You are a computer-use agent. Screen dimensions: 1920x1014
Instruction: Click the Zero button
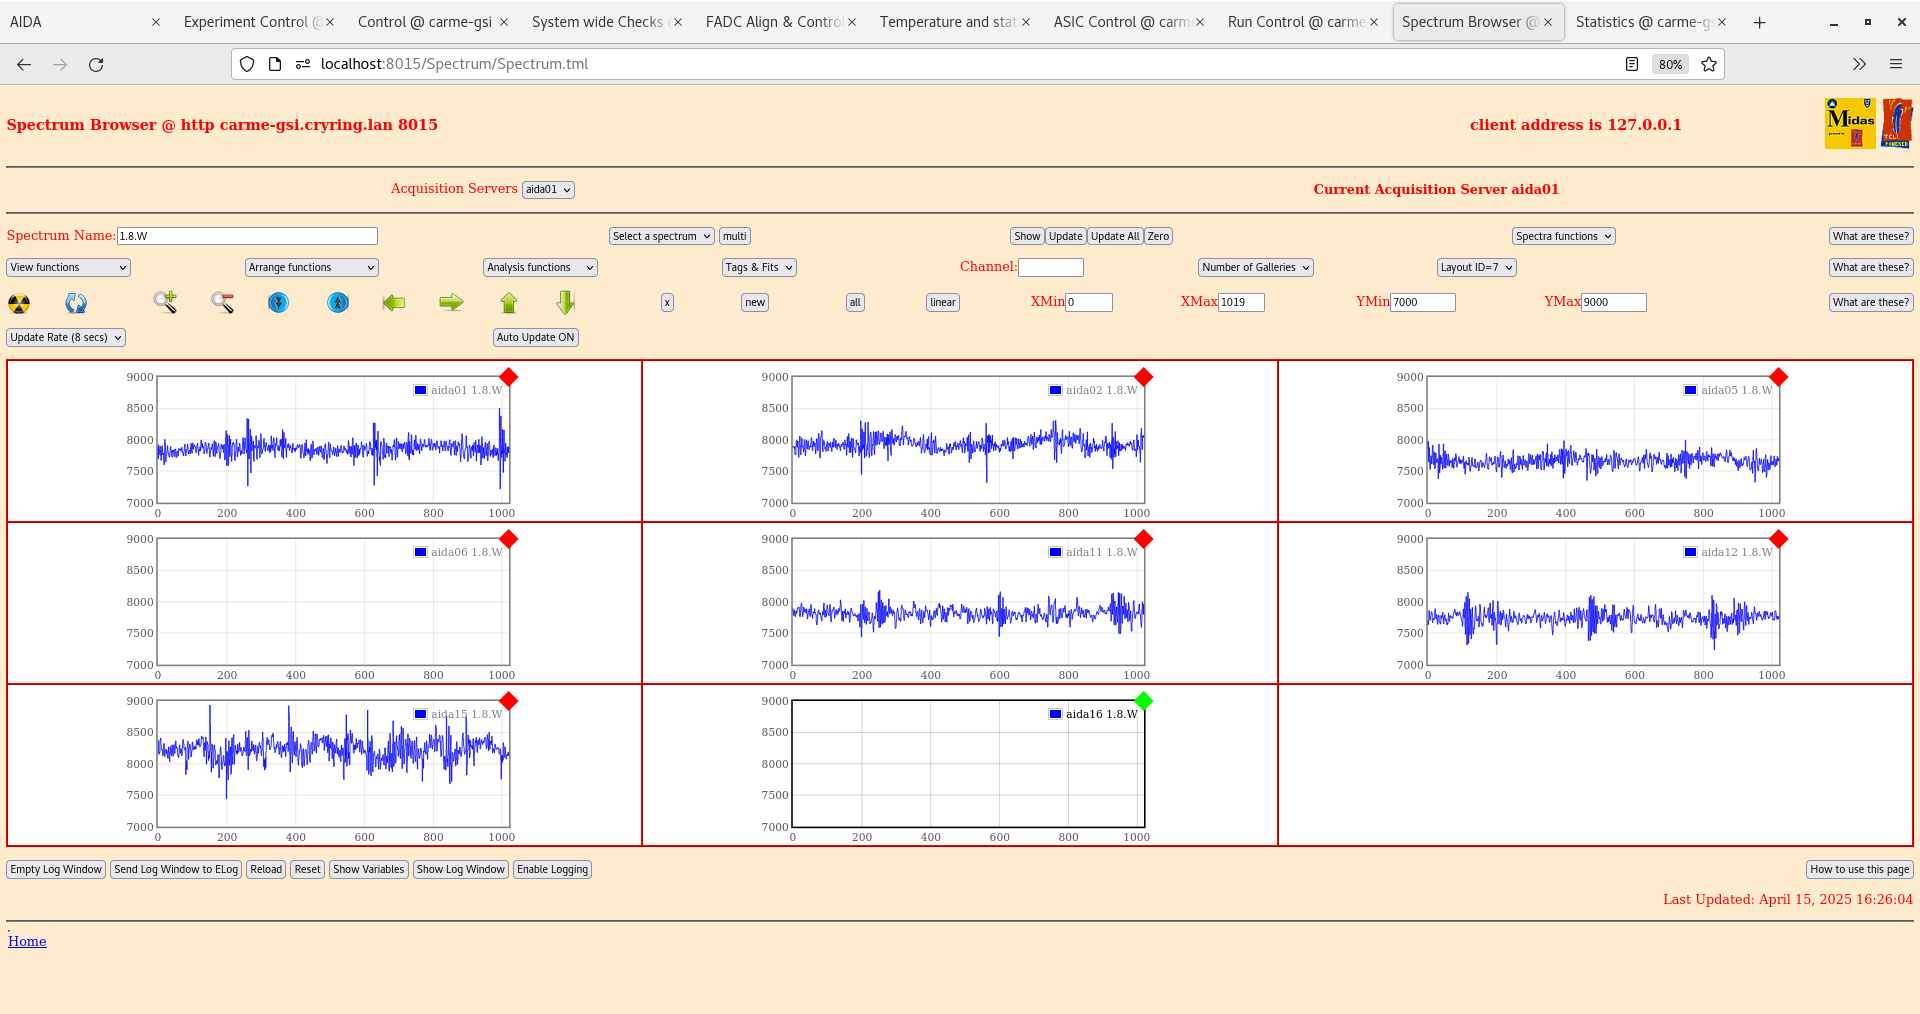point(1158,236)
